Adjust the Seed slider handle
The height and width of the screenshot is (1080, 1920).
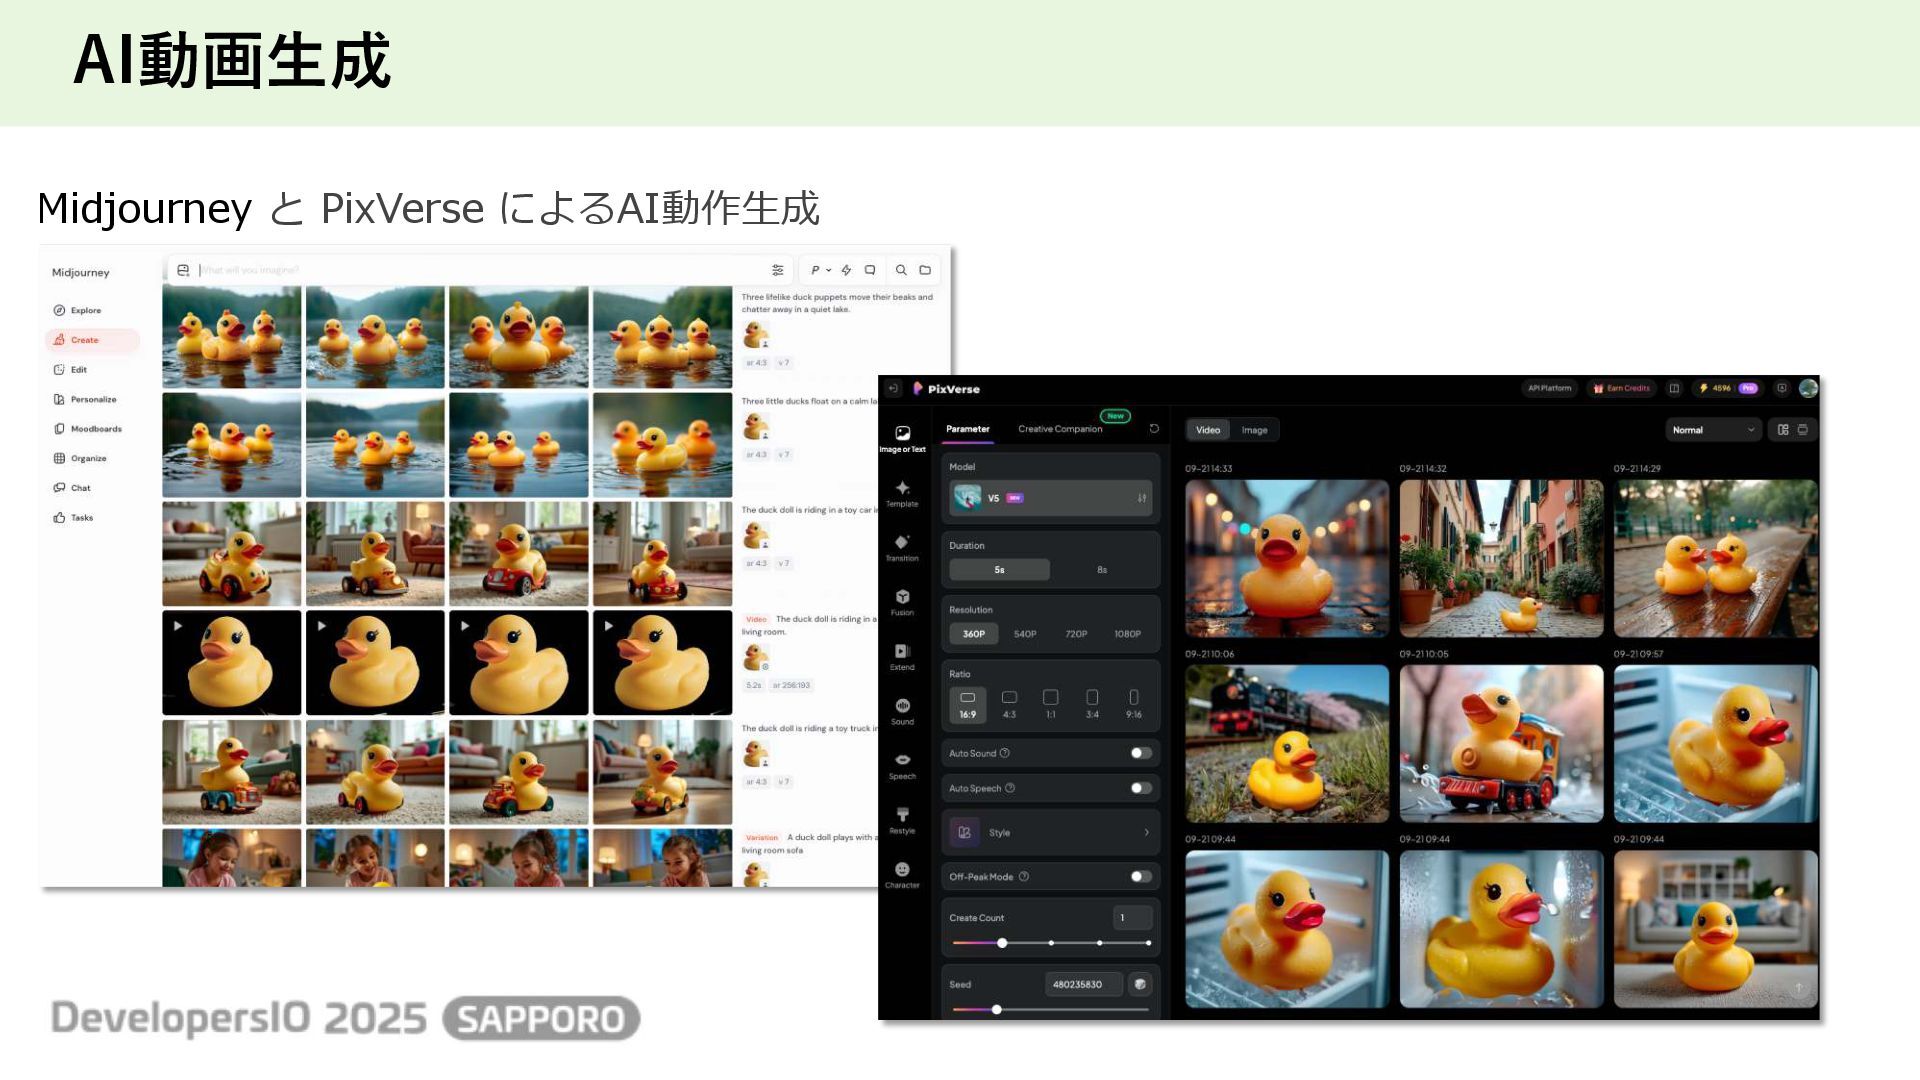tap(996, 1010)
